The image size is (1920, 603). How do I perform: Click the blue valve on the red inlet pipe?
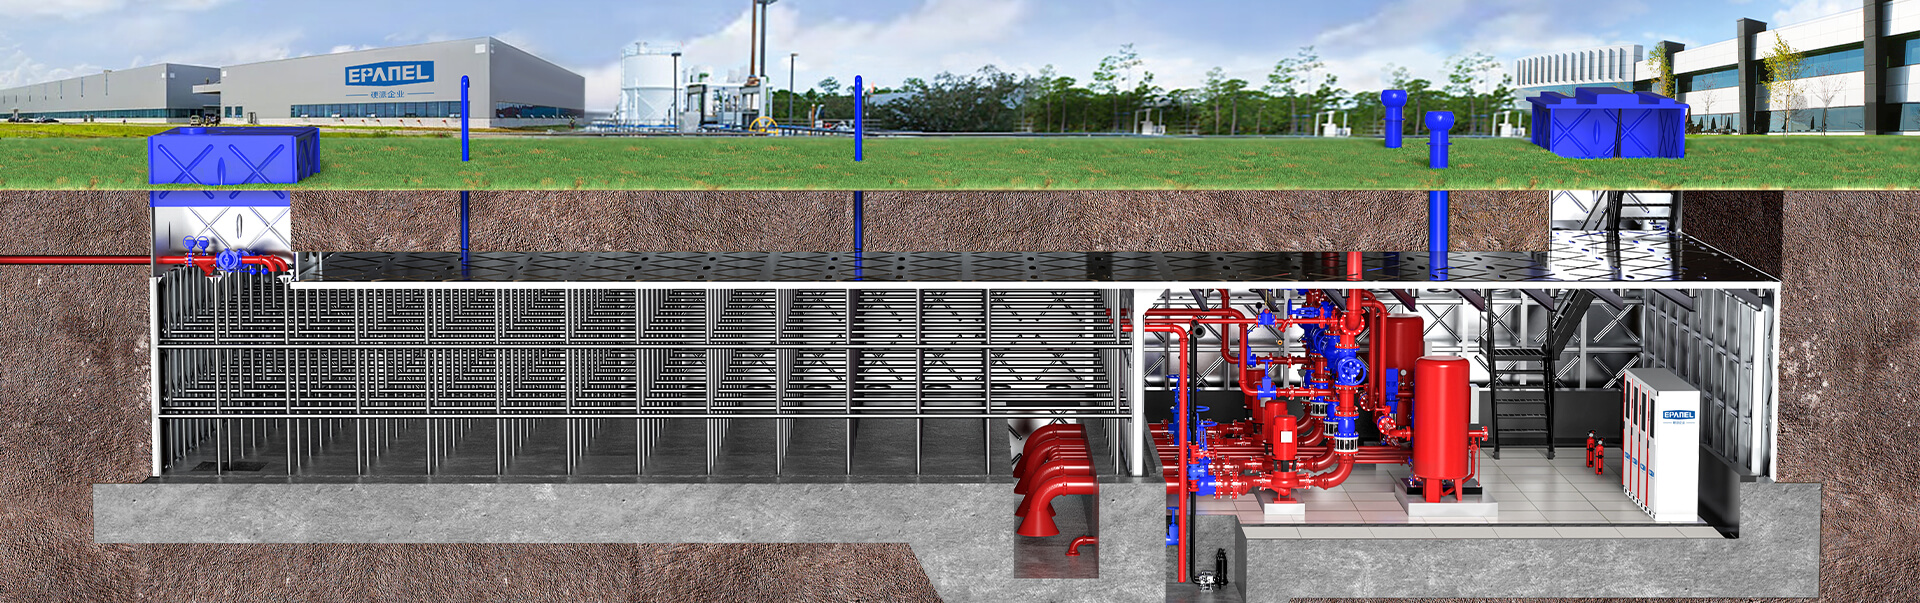[x=226, y=260]
